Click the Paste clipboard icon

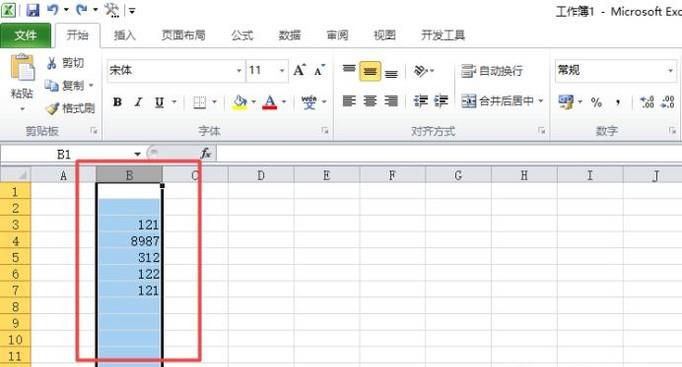[22, 67]
